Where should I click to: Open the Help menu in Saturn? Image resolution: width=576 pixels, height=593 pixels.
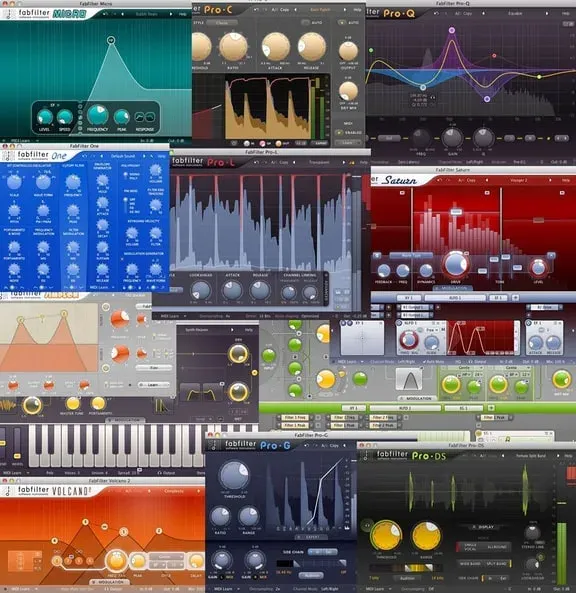tap(565, 180)
